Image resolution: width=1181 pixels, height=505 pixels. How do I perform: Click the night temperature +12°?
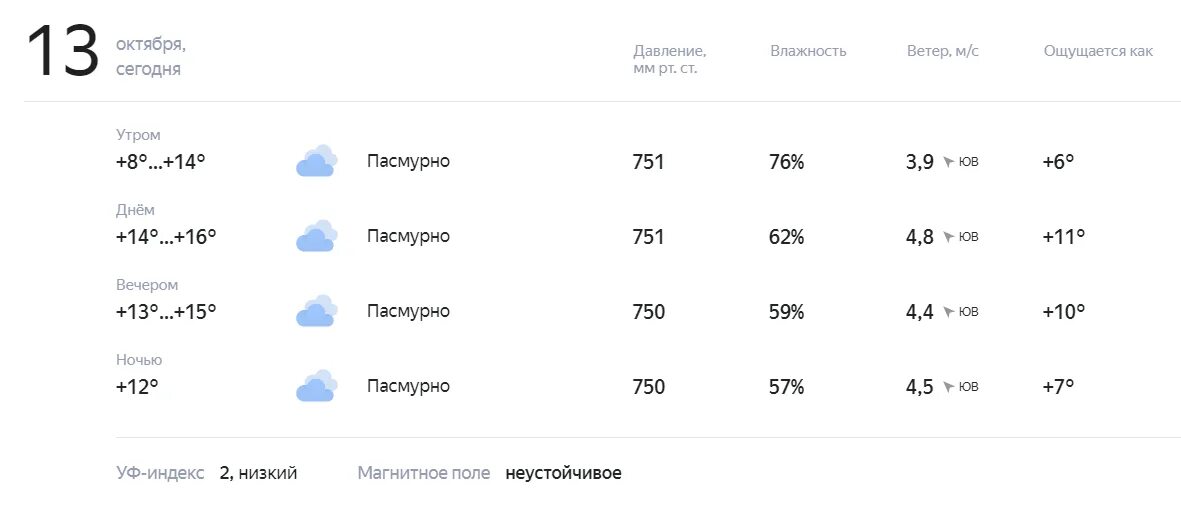137,387
